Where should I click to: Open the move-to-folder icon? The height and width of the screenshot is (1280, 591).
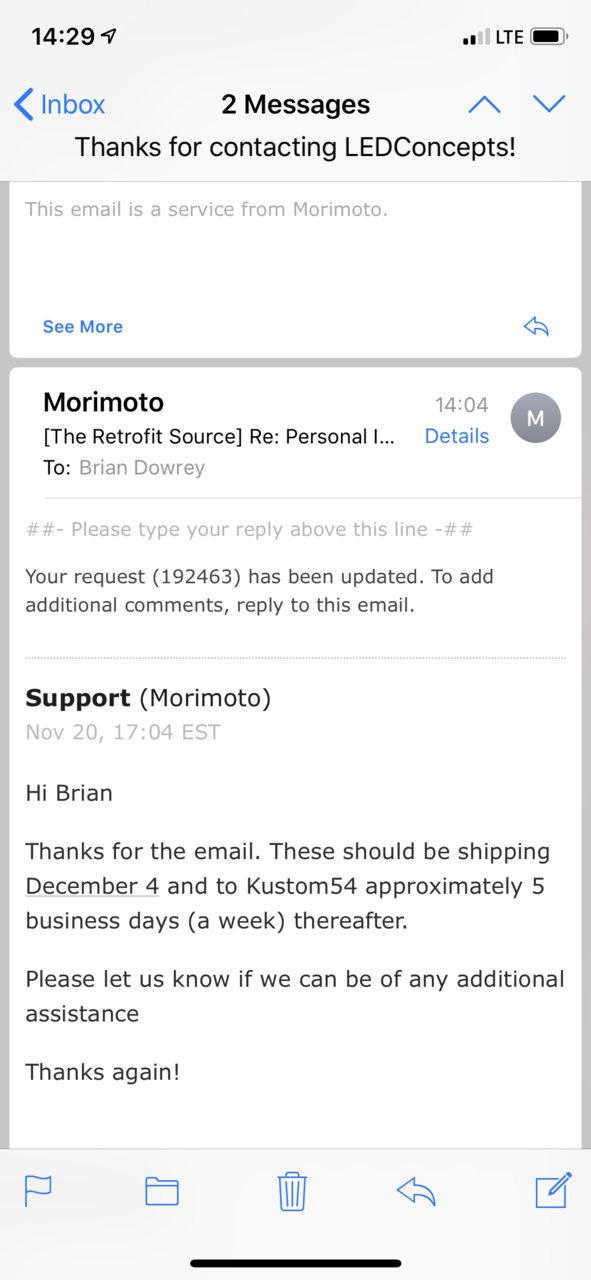(x=162, y=1191)
